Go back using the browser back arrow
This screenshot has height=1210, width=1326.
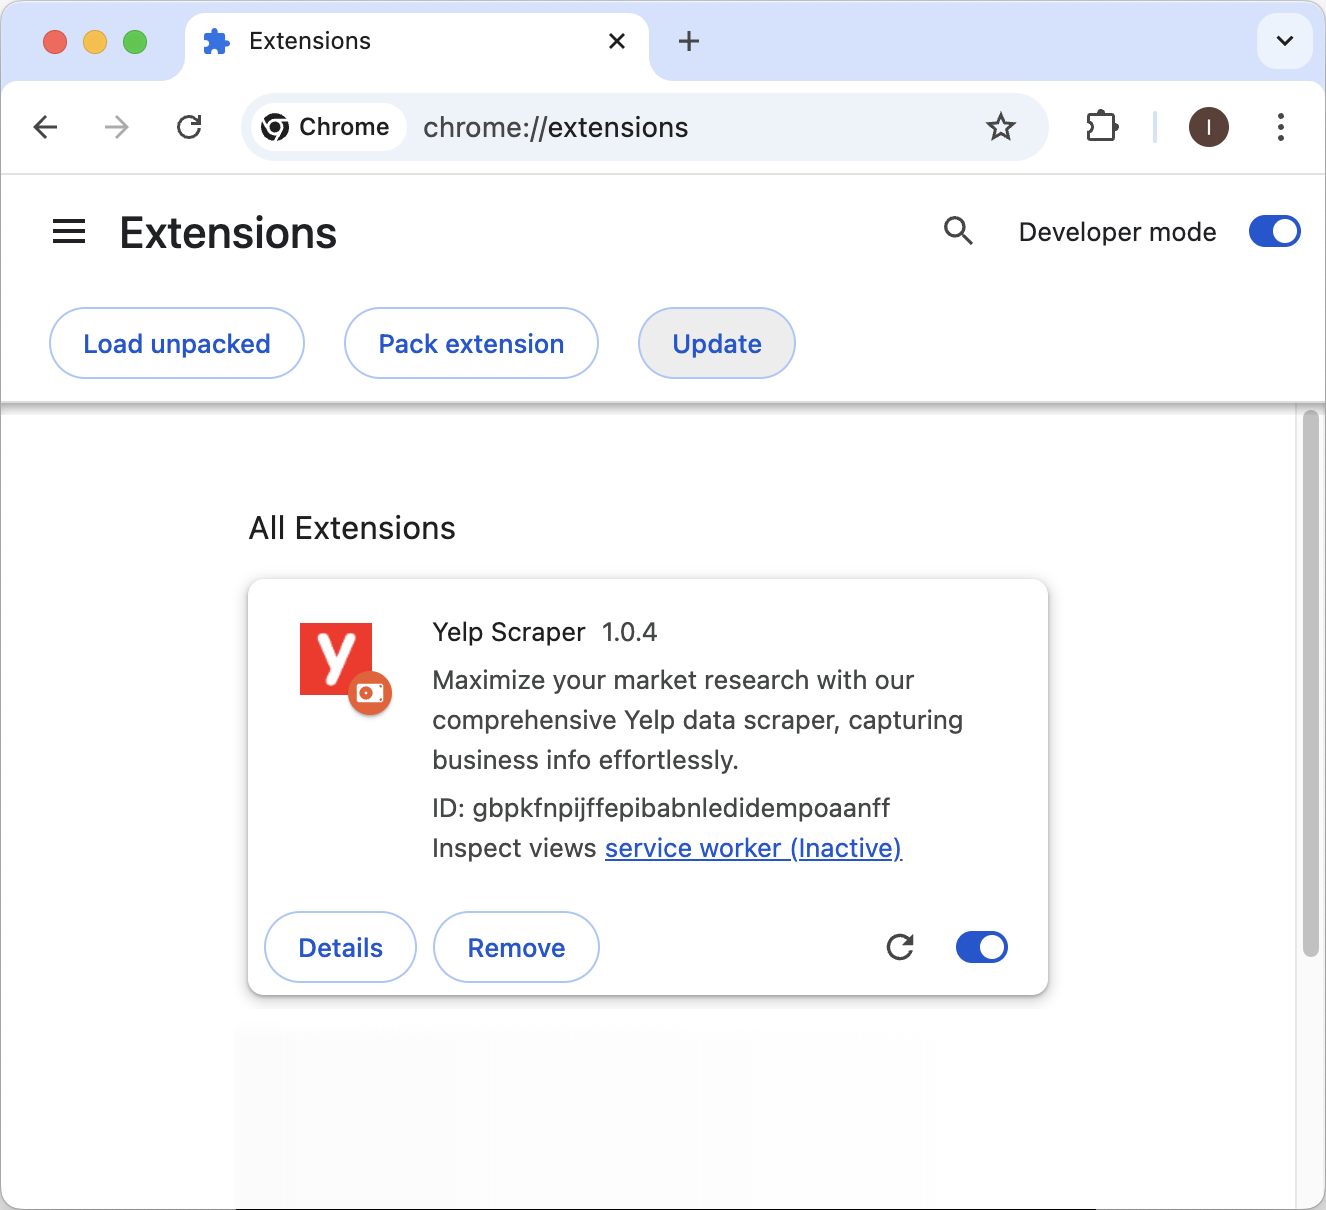45,127
